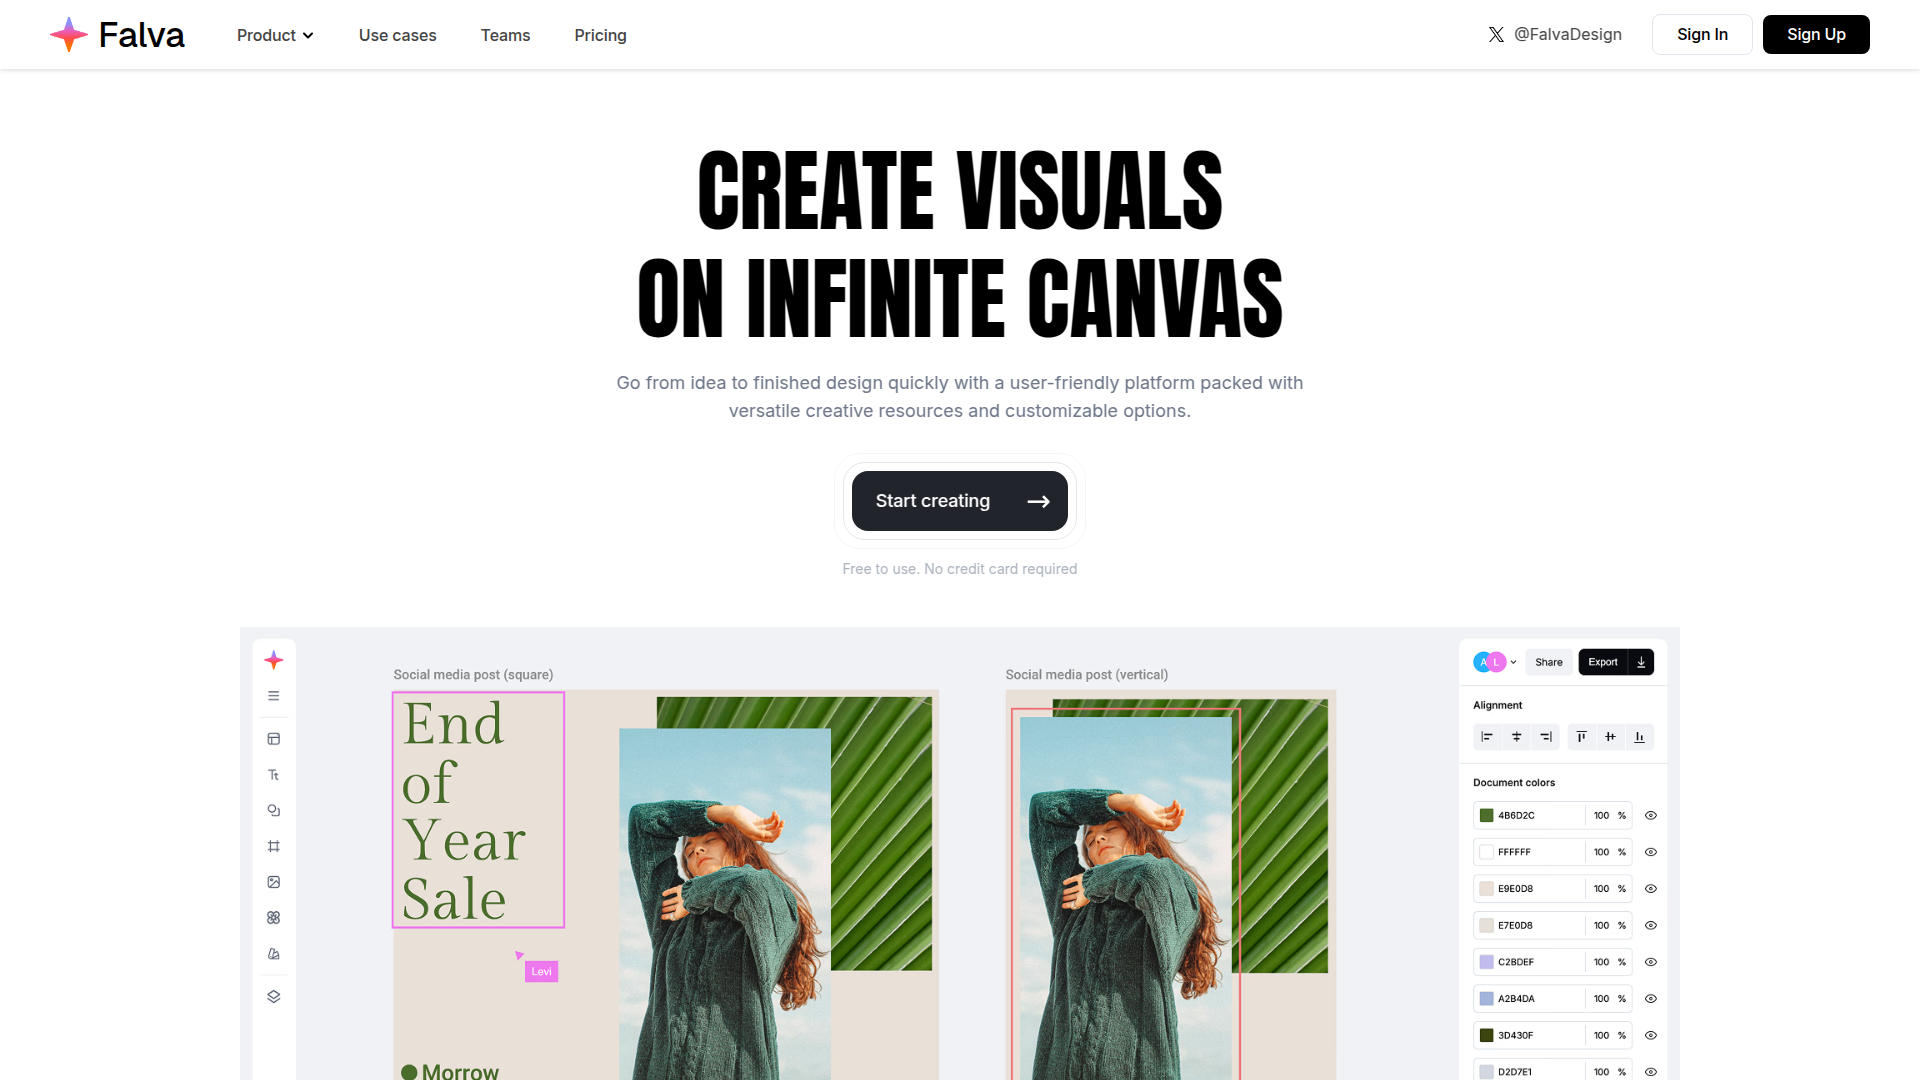Open the Pricing page
1920x1080 pixels.
(x=600, y=35)
